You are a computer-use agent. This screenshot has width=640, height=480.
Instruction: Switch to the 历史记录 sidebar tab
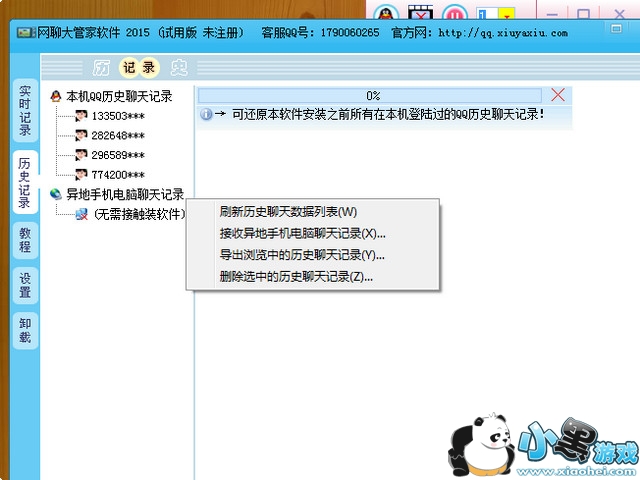tap(25, 182)
